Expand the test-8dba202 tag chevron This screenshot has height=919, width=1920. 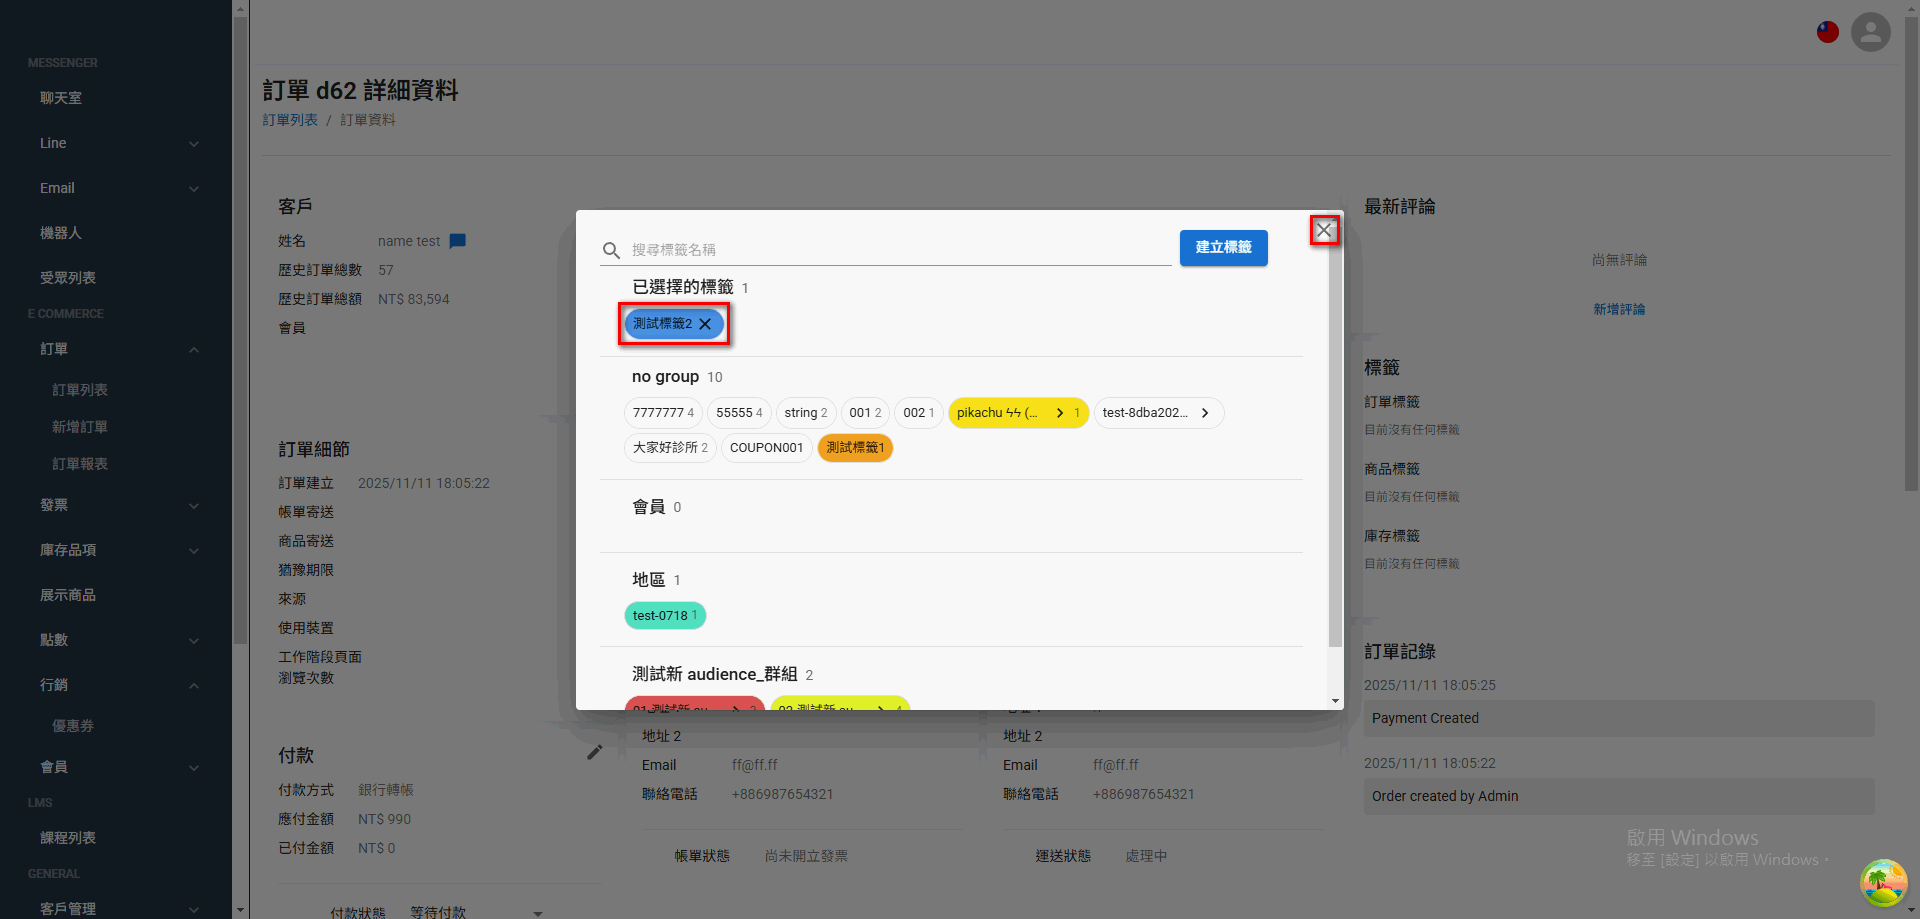tap(1205, 413)
